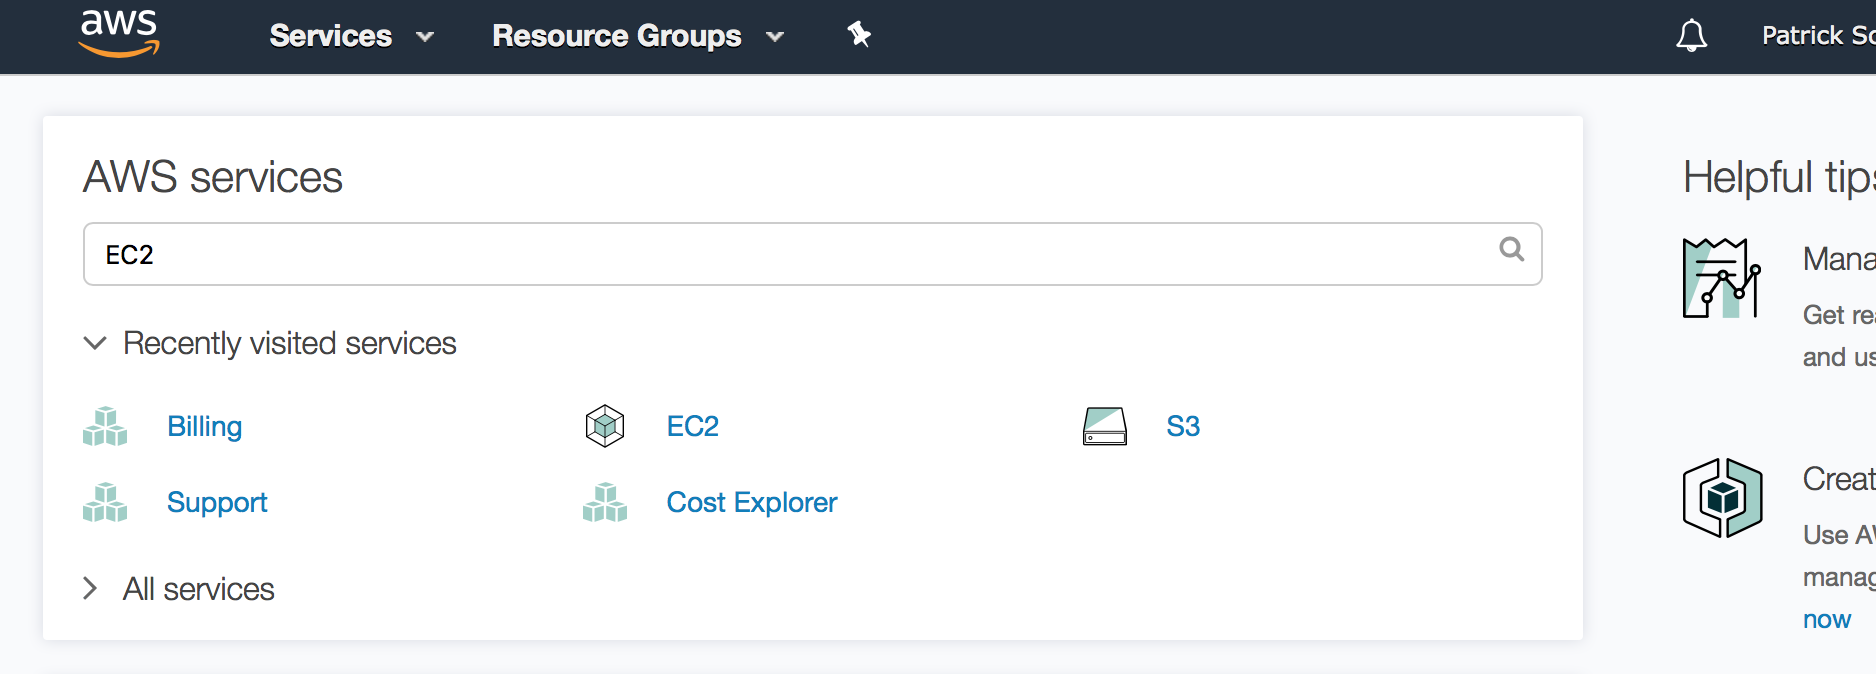Image resolution: width=1876 pixels, height=674 pixels.
Task: Click the Billing cubes icon
Action: (x=105, y=426)
